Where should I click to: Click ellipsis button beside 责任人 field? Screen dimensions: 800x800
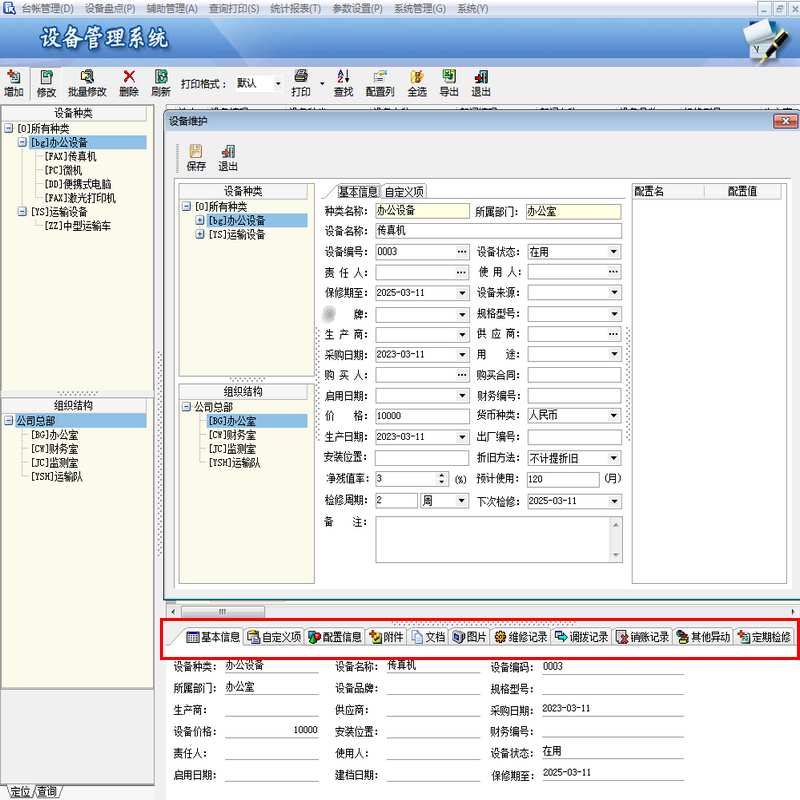(x=462, y=272)
